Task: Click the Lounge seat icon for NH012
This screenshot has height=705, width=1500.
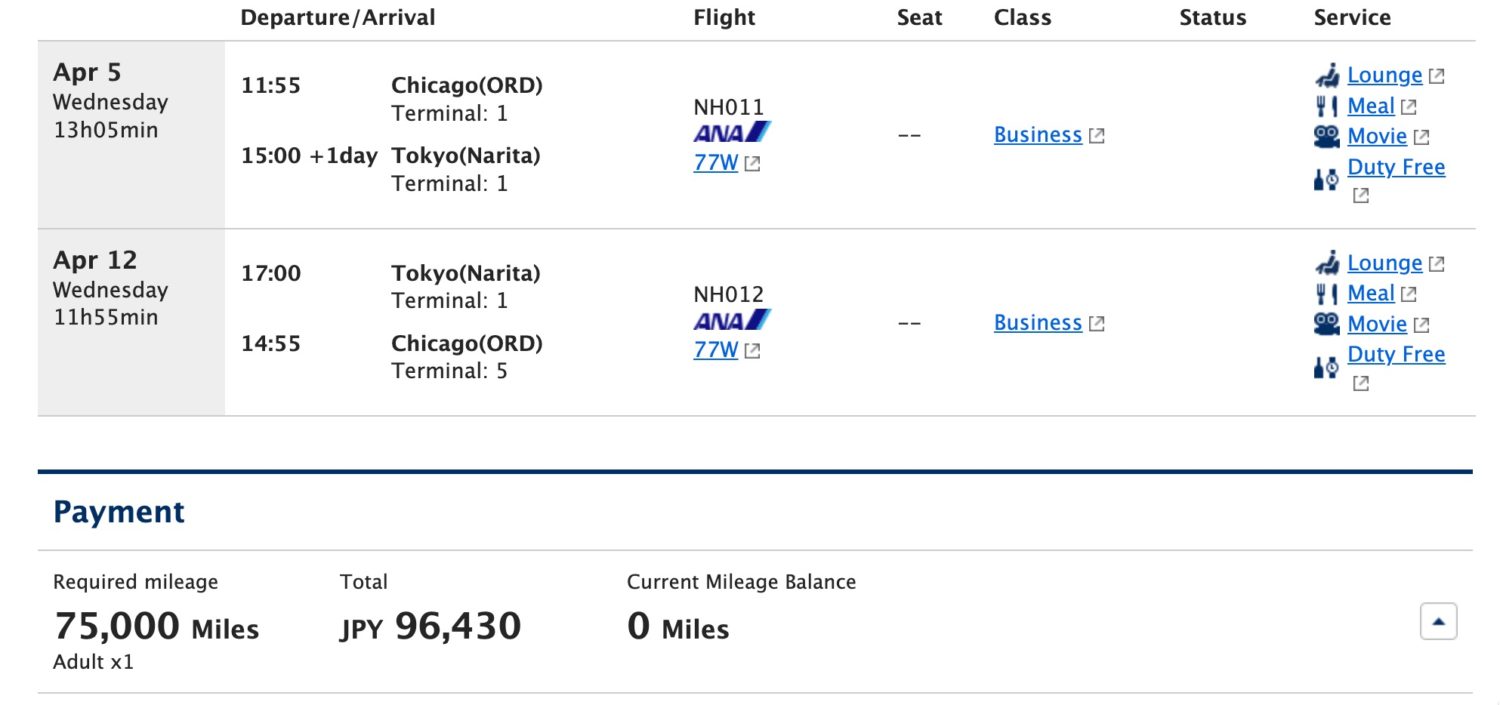Action: coord(1327,263)
